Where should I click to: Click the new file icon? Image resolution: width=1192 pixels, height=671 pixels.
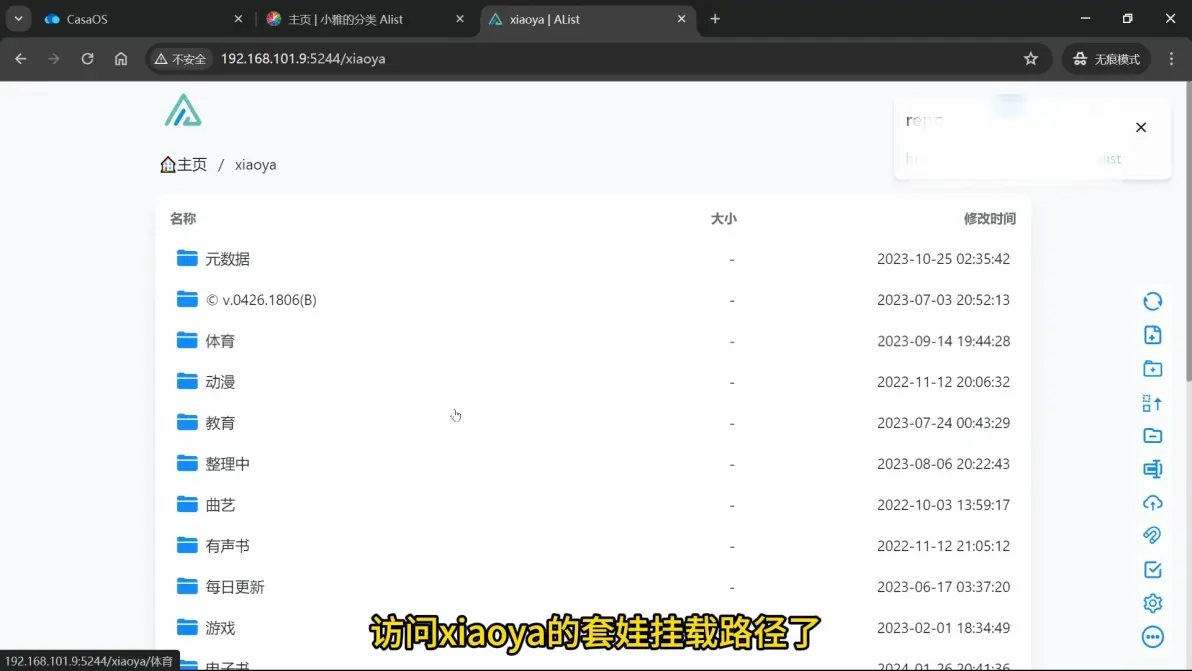click(1152, 335)
